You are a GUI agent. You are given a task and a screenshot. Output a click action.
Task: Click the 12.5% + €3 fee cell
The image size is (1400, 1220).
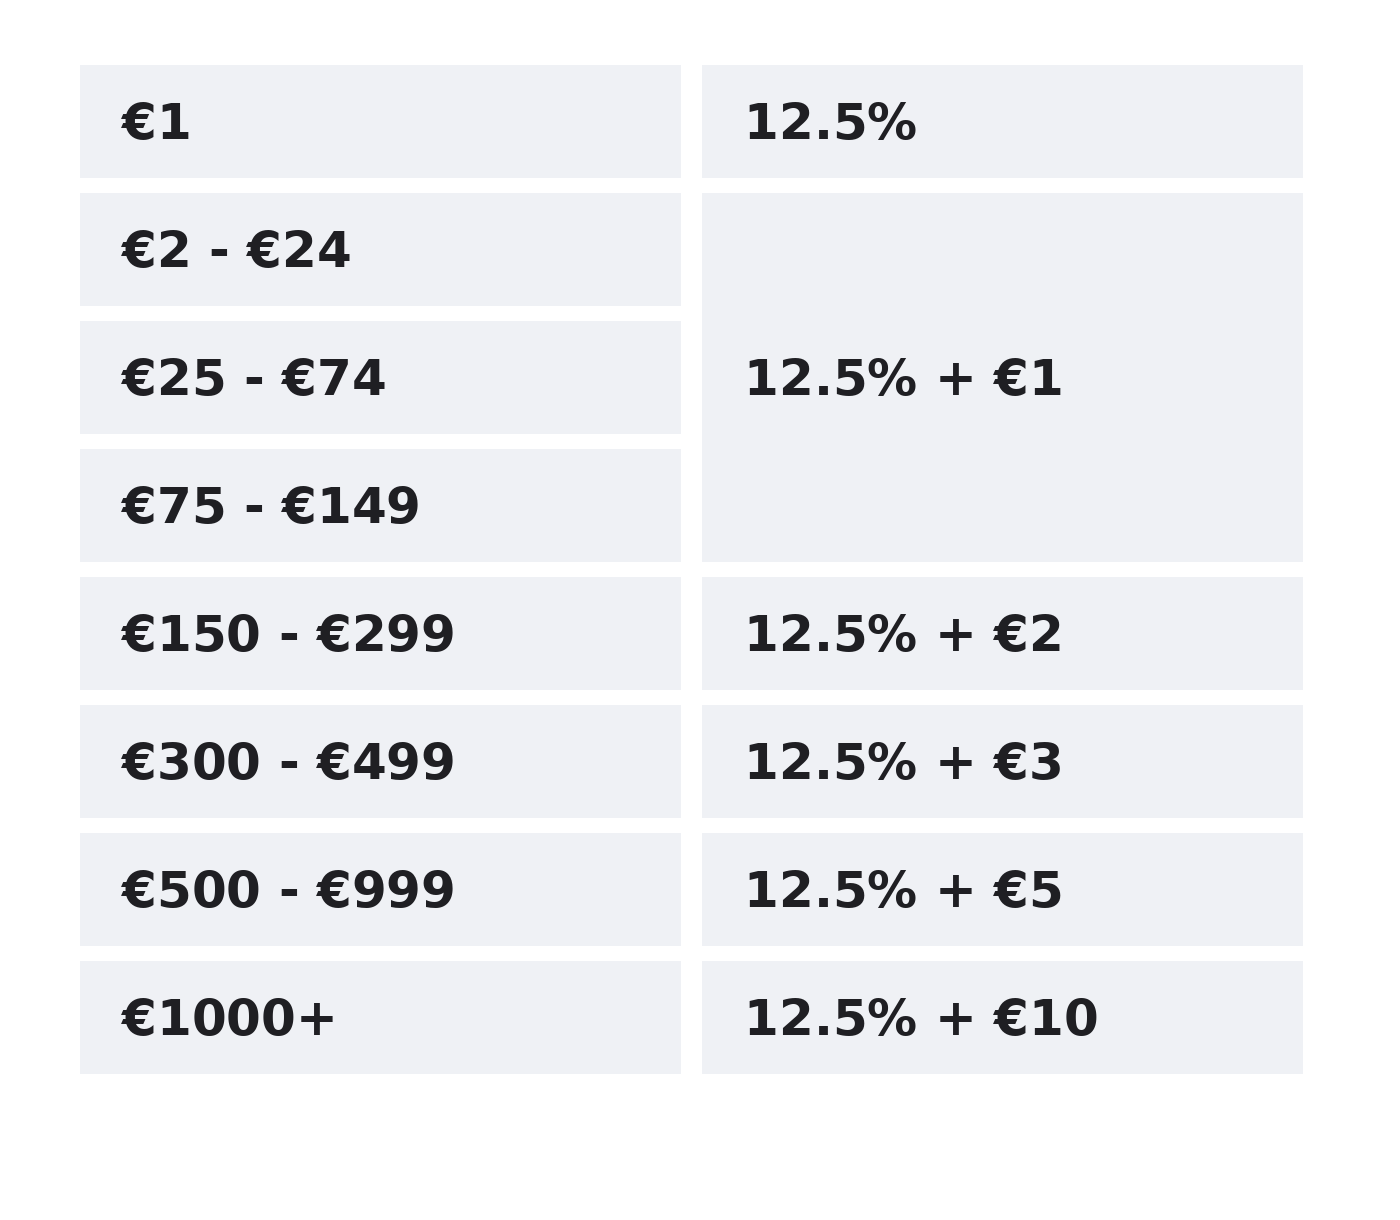1002,762
